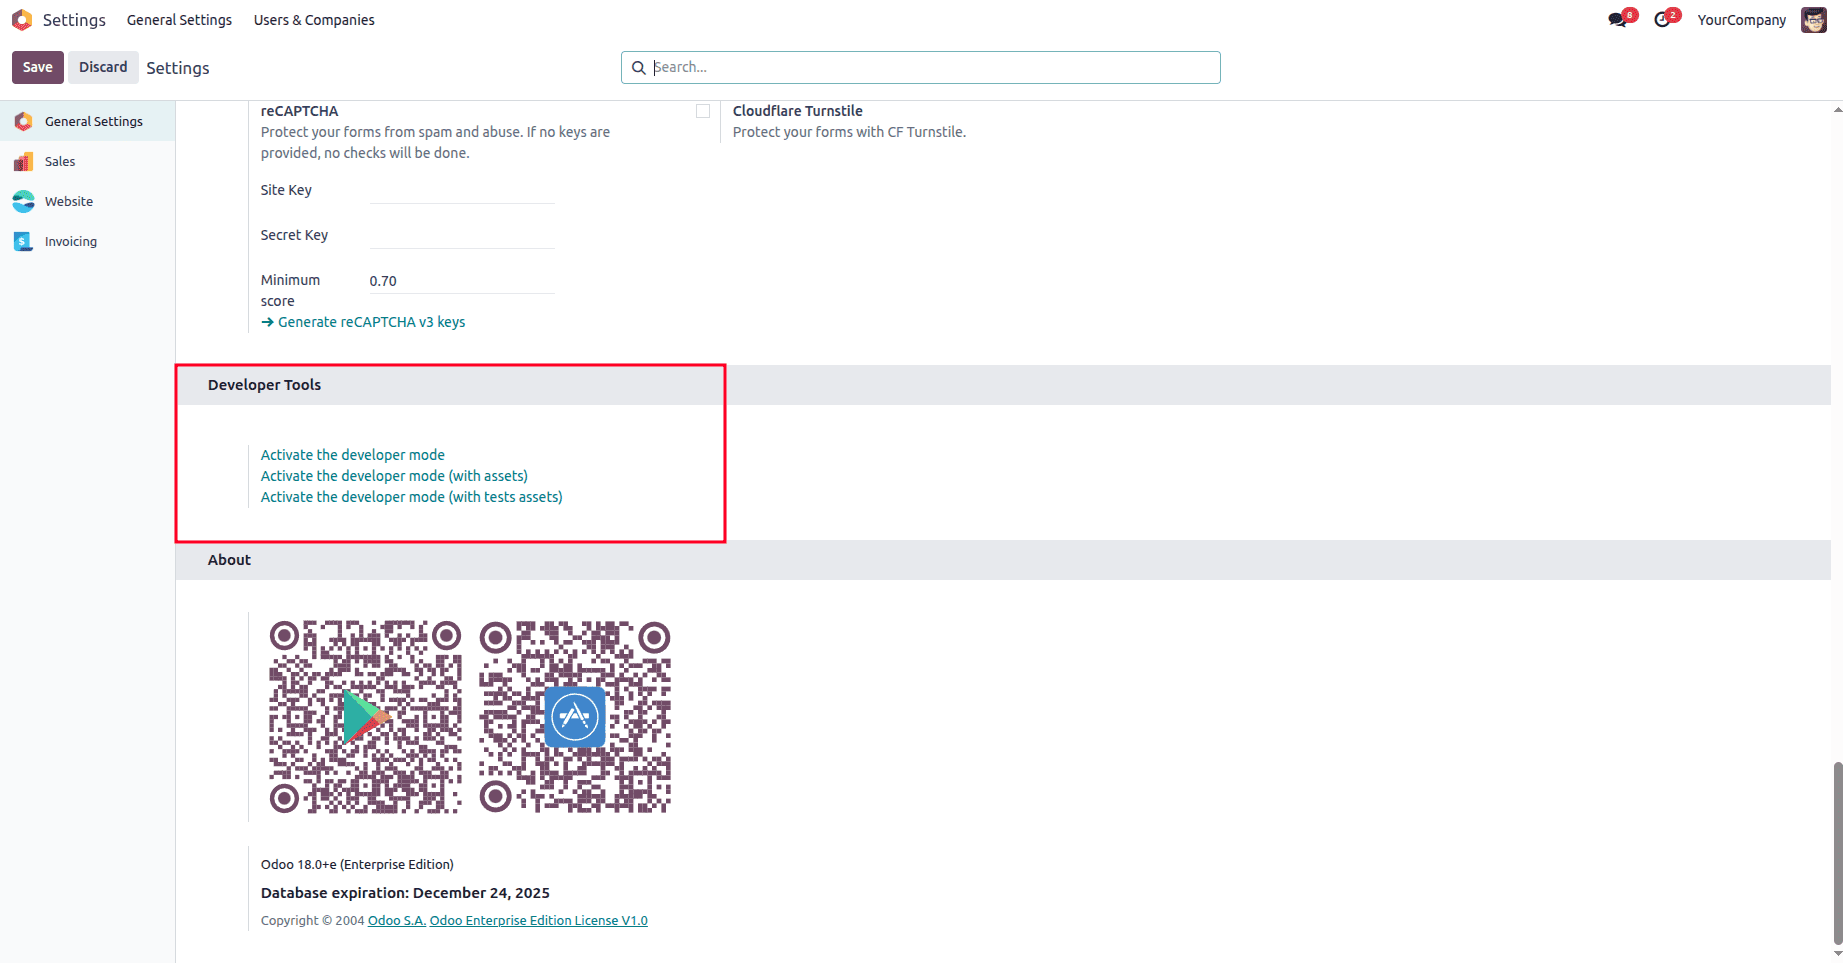
Task: Activate developer mode with assets
Action: tap(393, 475)
